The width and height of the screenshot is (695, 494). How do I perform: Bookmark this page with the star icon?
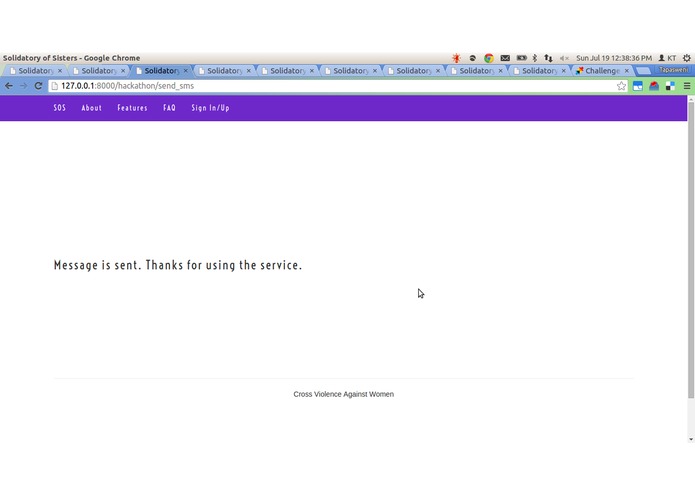click(x=621, y=86)
